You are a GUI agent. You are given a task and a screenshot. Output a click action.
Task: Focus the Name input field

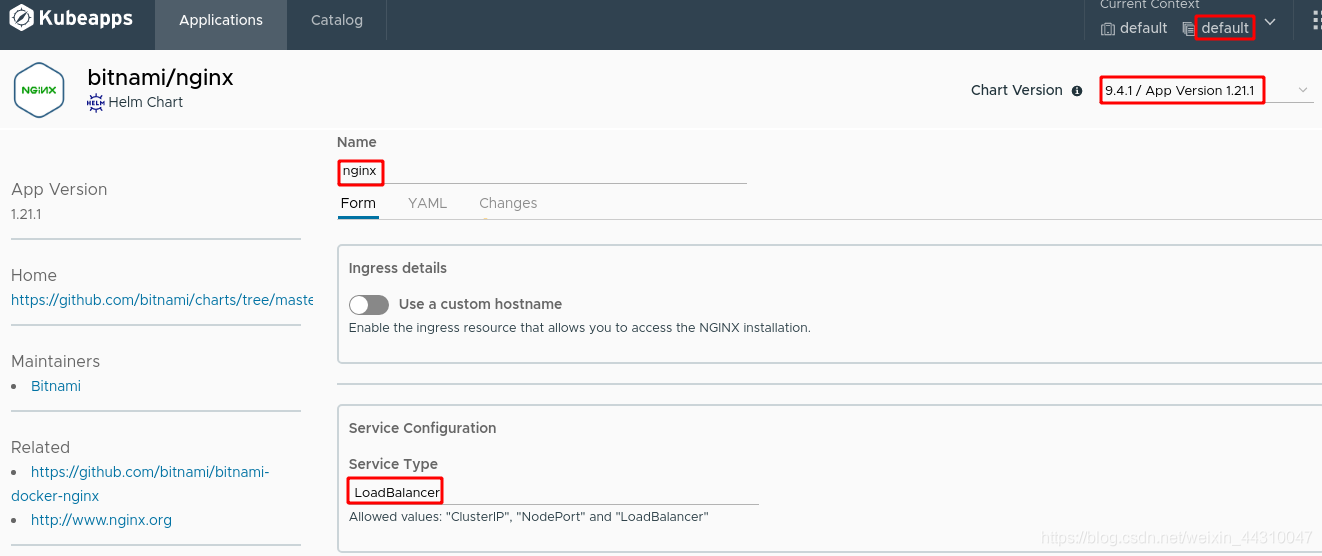(x=542, y=171)
